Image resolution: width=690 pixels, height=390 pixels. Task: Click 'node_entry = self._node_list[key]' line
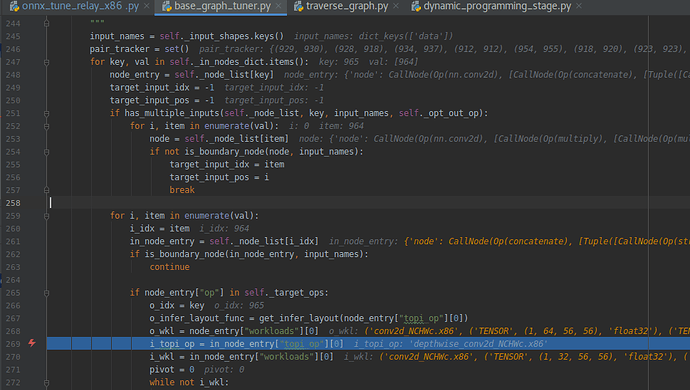(191, 74)
